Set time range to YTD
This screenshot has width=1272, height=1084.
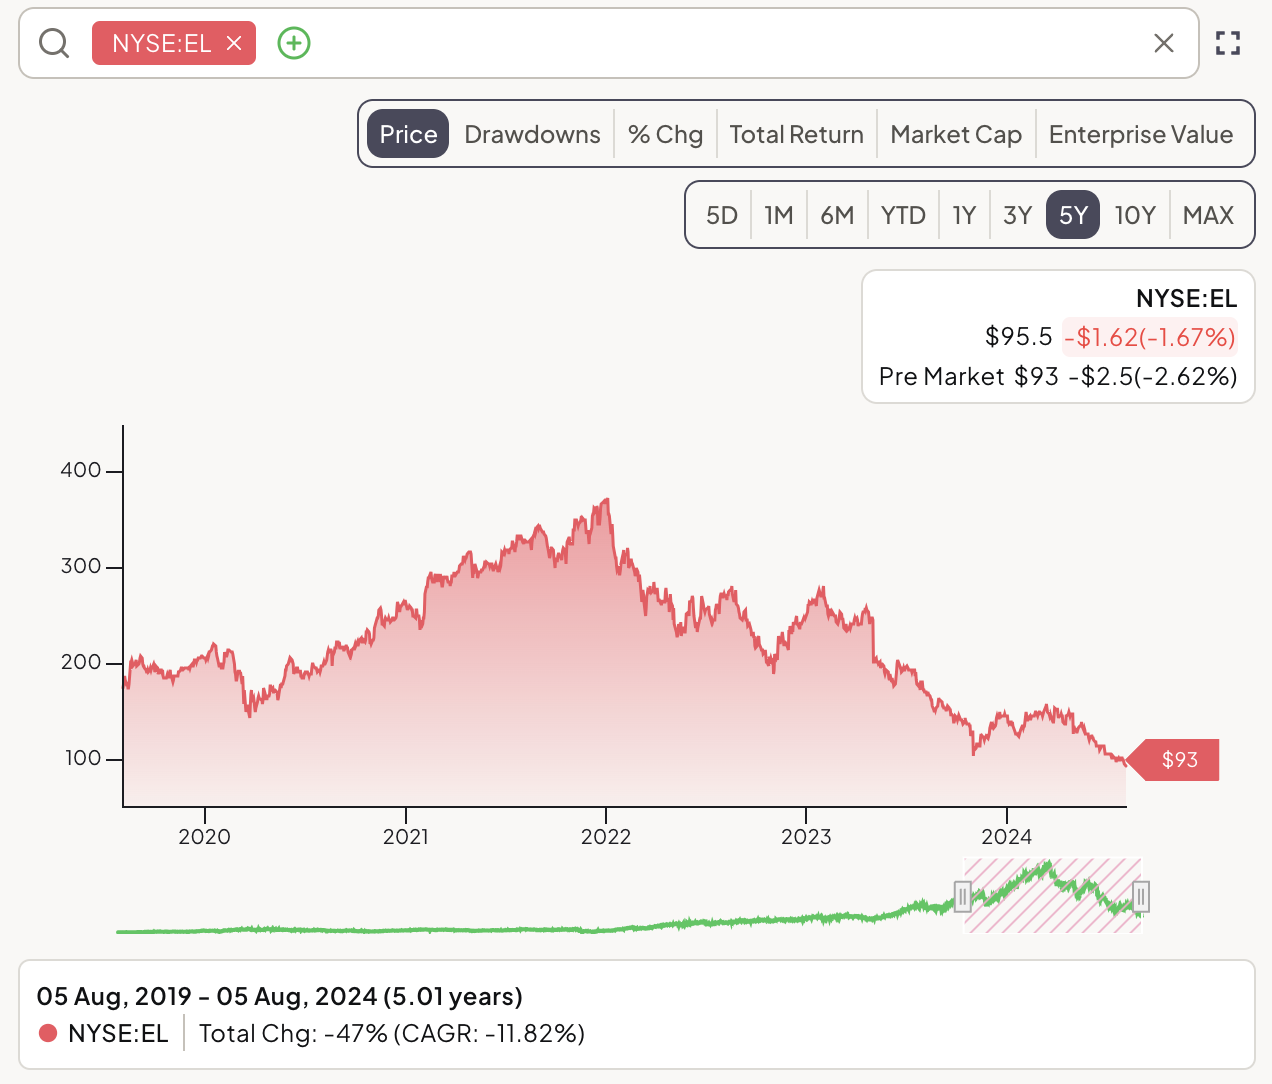pos(903,215)
